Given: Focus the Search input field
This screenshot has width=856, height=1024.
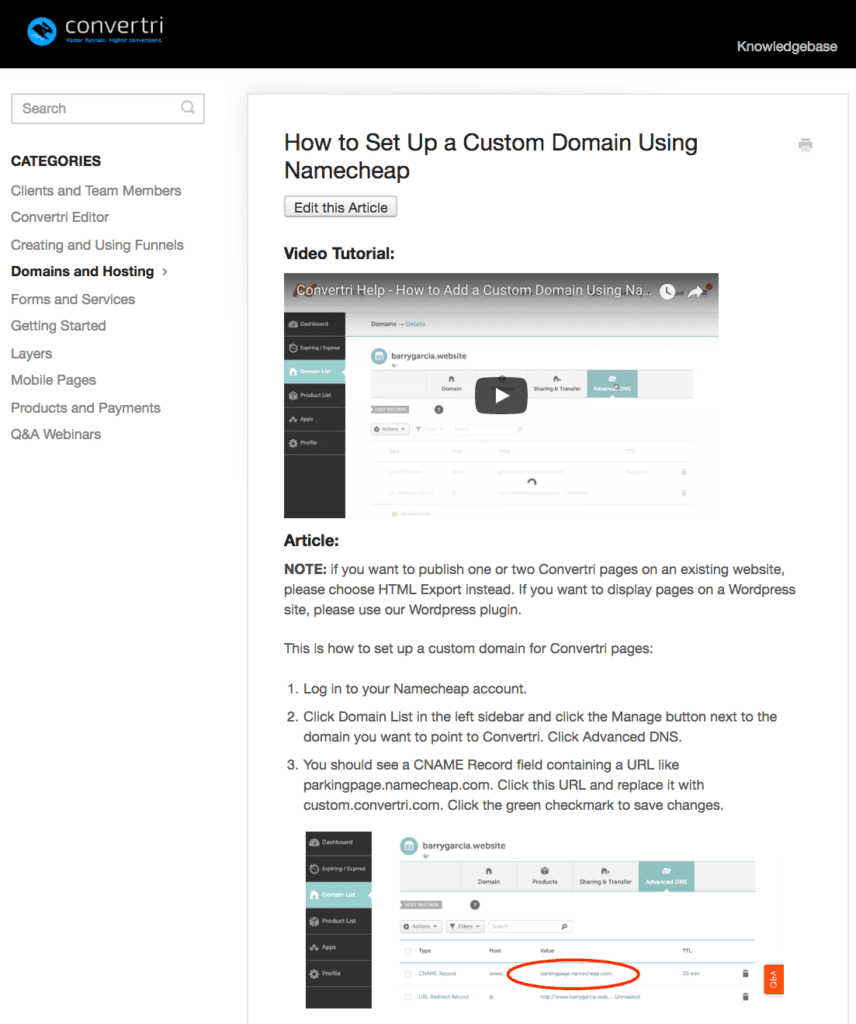Looking at the screenshot, I should [x=108, y=108].
